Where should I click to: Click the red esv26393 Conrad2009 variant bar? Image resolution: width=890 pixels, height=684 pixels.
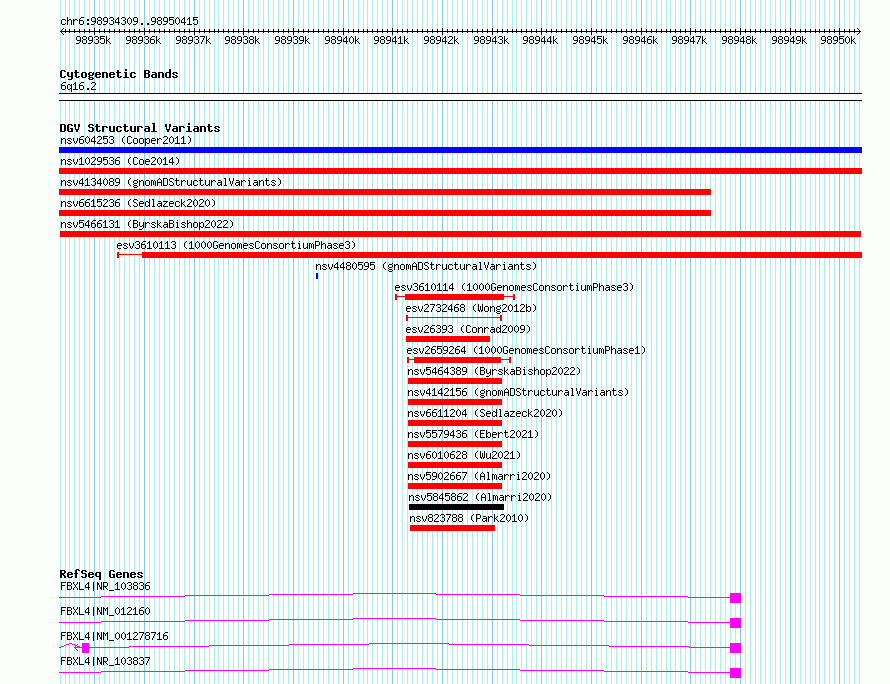coord(448,339)
